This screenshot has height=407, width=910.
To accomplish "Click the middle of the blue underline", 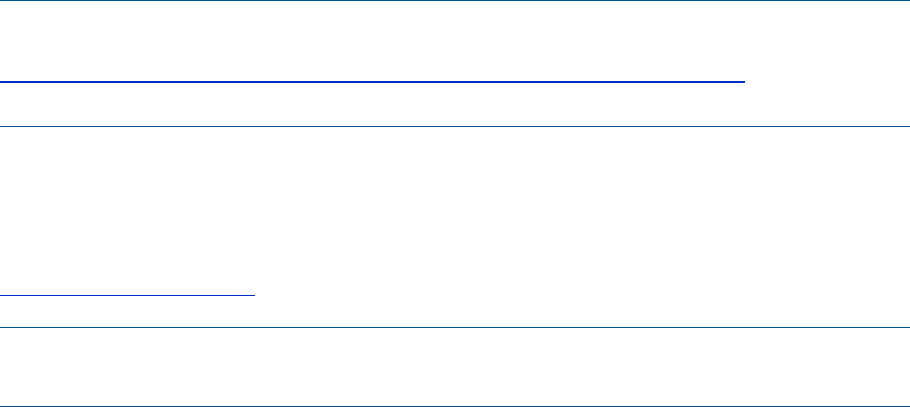I will 373,81.
